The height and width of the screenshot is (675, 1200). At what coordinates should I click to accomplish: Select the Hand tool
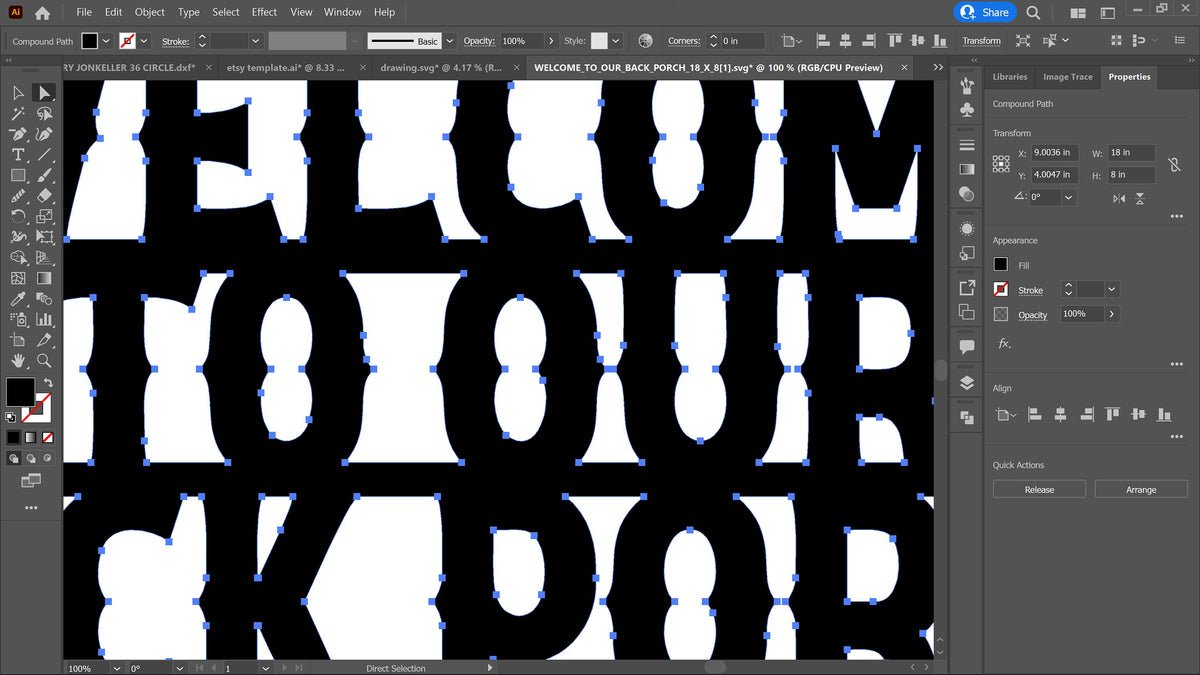pos(18,360)
